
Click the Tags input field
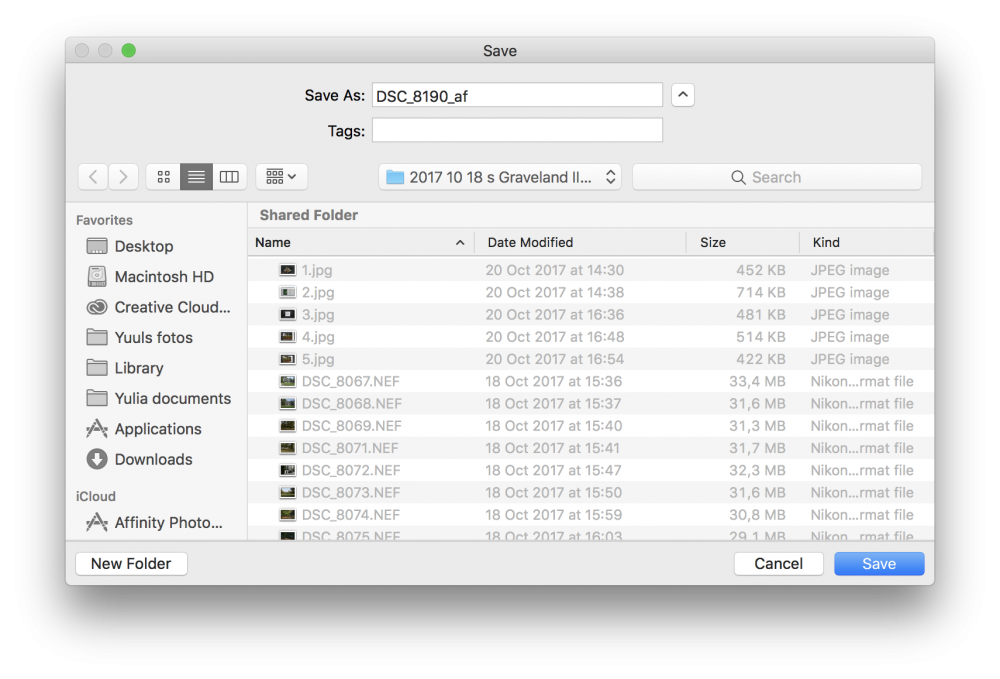pyautogui.click(x=517, y=130)
